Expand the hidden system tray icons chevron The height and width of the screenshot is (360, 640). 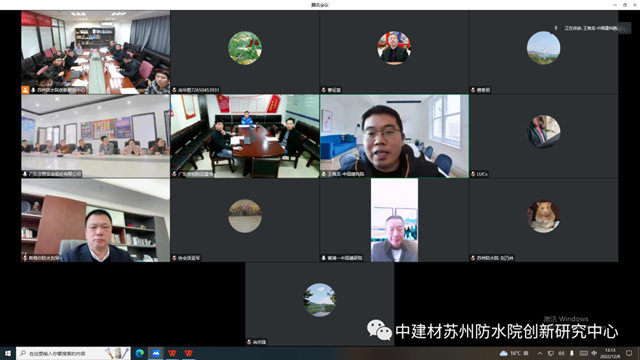[x=540, y=353]
